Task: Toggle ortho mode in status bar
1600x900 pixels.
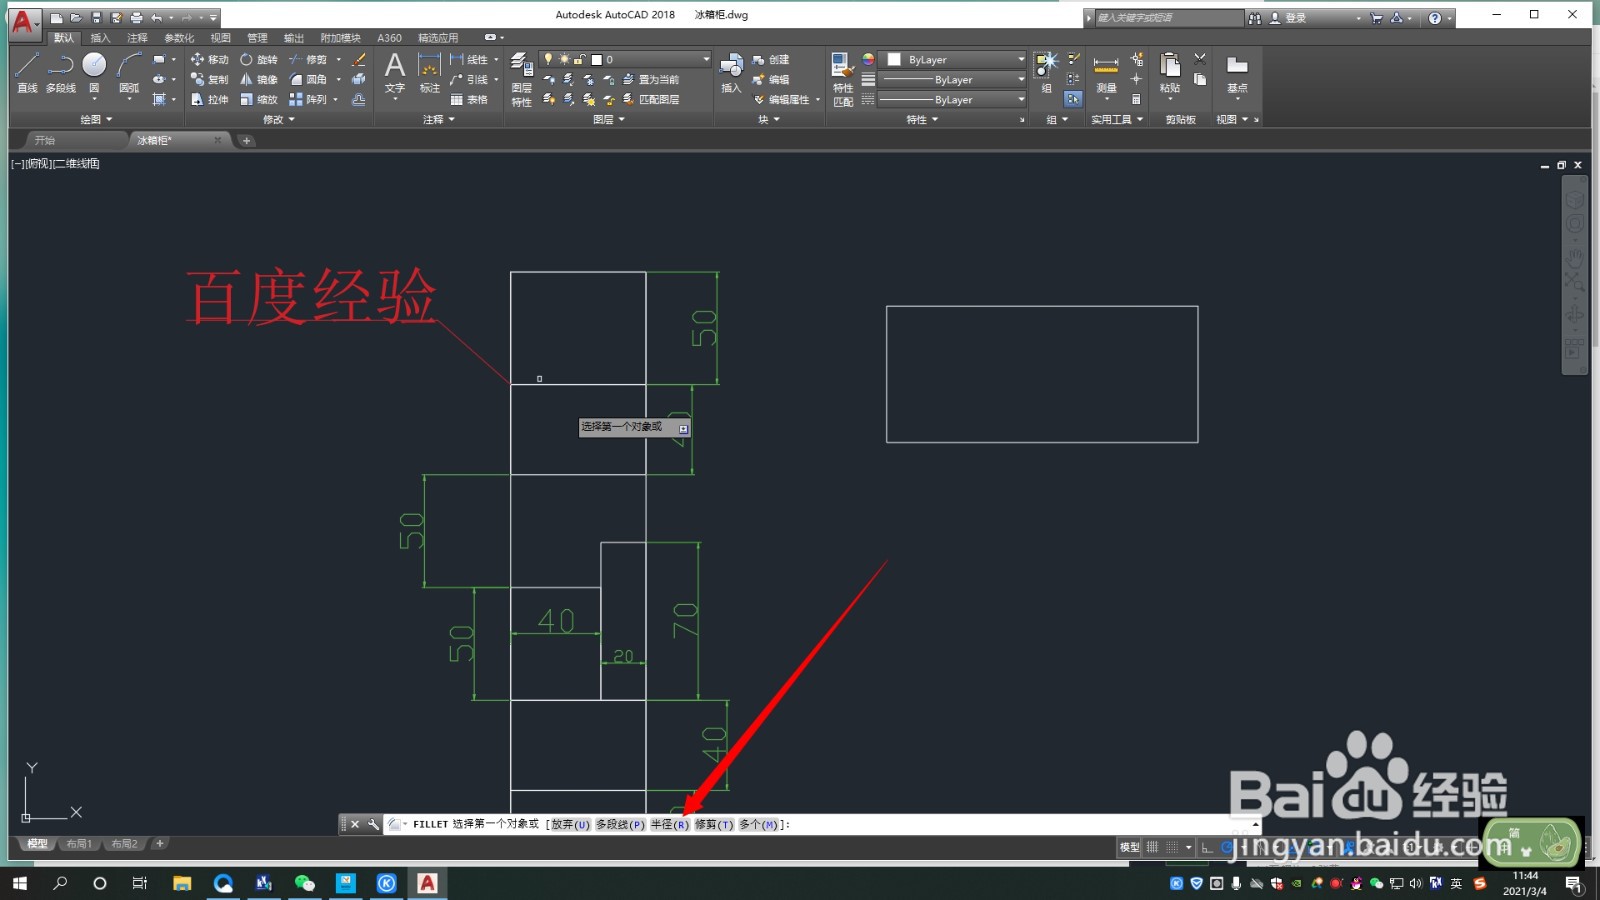Action: tap(1207, 847)
